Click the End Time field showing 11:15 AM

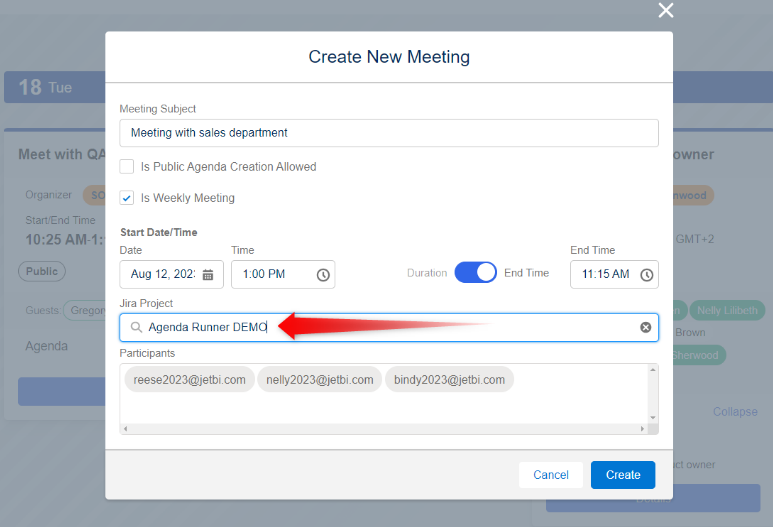point(614,274)
